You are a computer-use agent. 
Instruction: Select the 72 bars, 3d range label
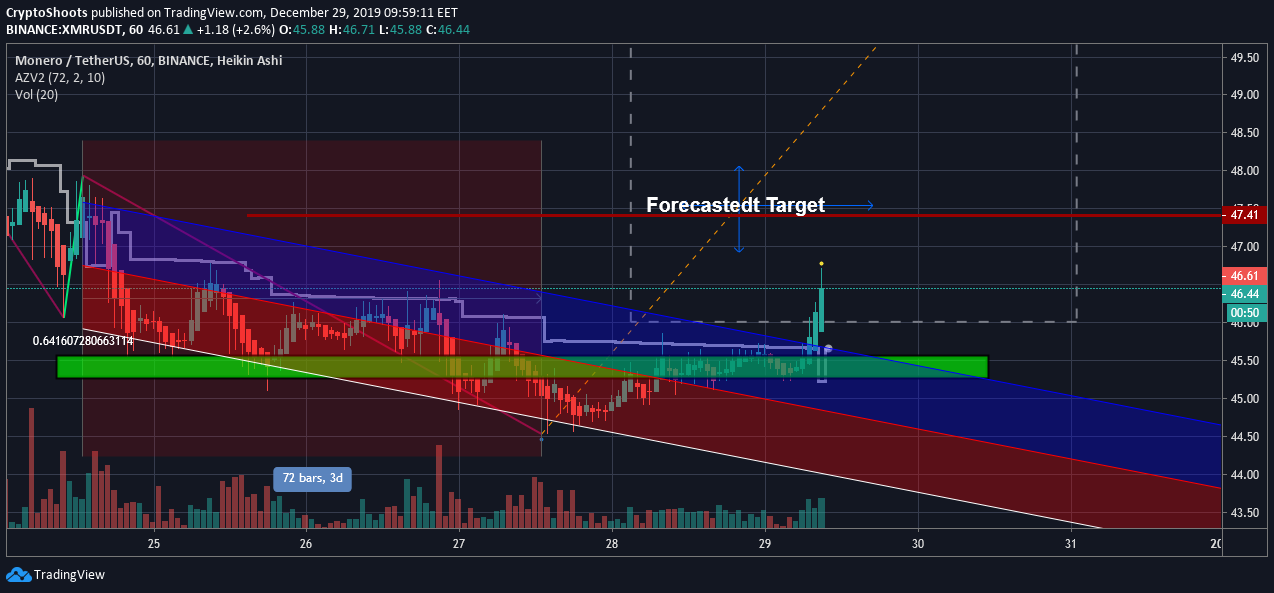coord(312,478)
